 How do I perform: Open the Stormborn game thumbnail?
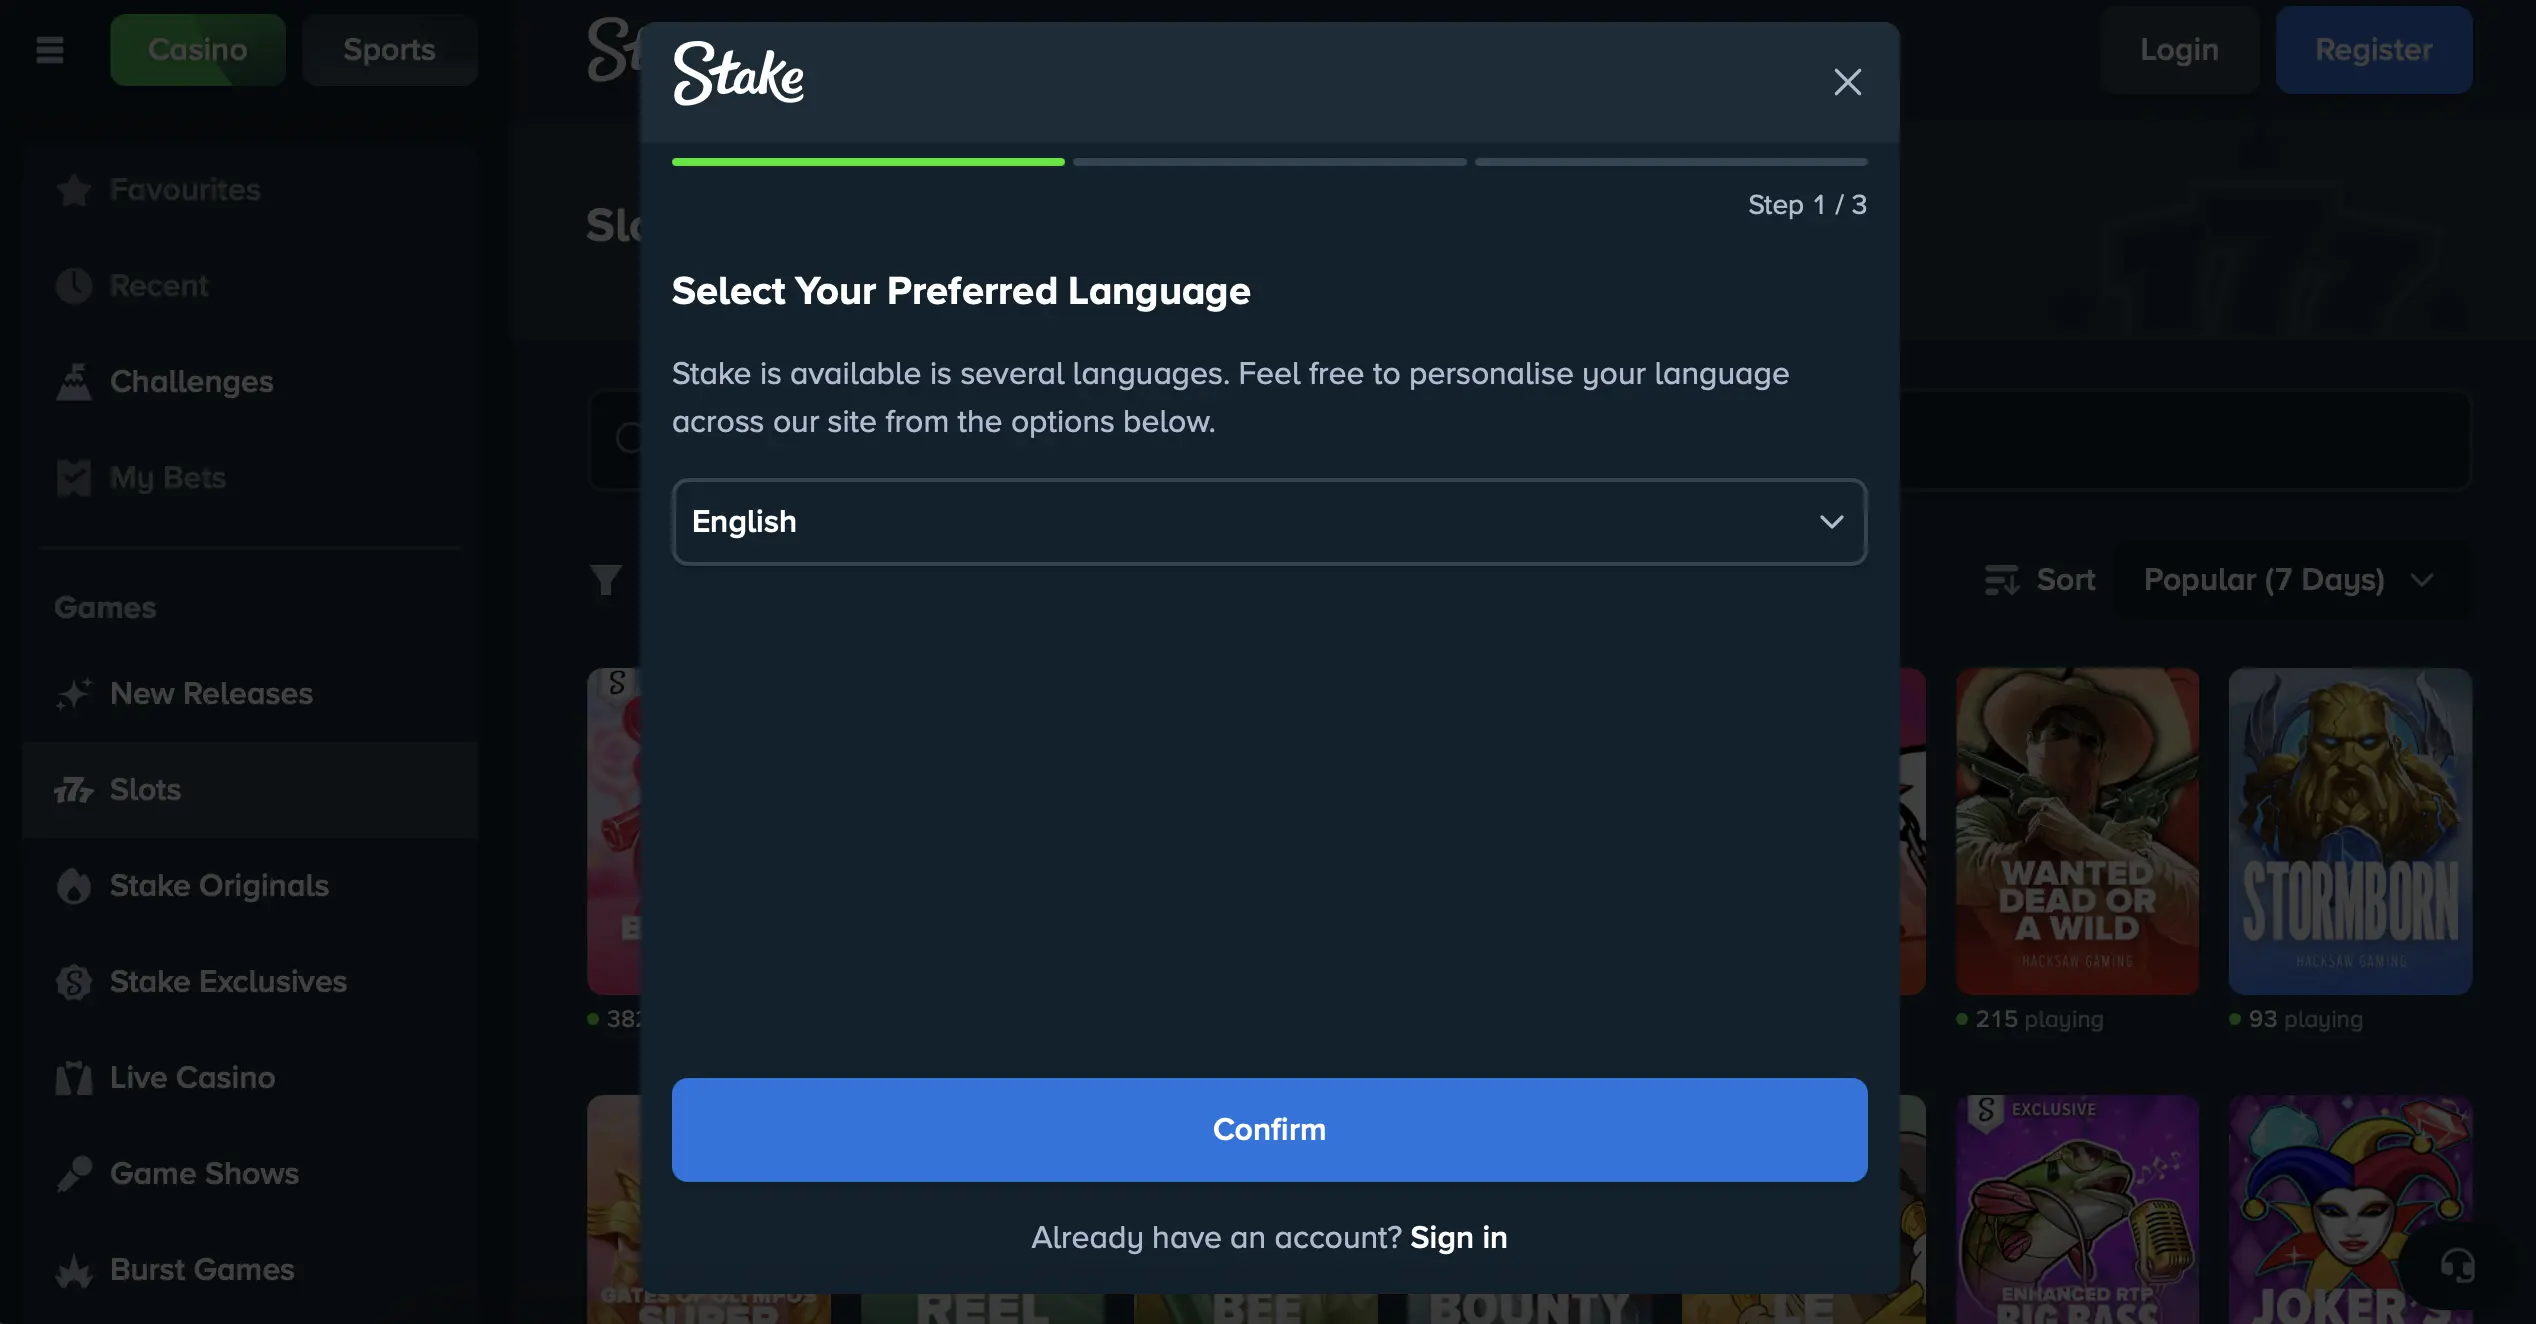coord(2350,830)
